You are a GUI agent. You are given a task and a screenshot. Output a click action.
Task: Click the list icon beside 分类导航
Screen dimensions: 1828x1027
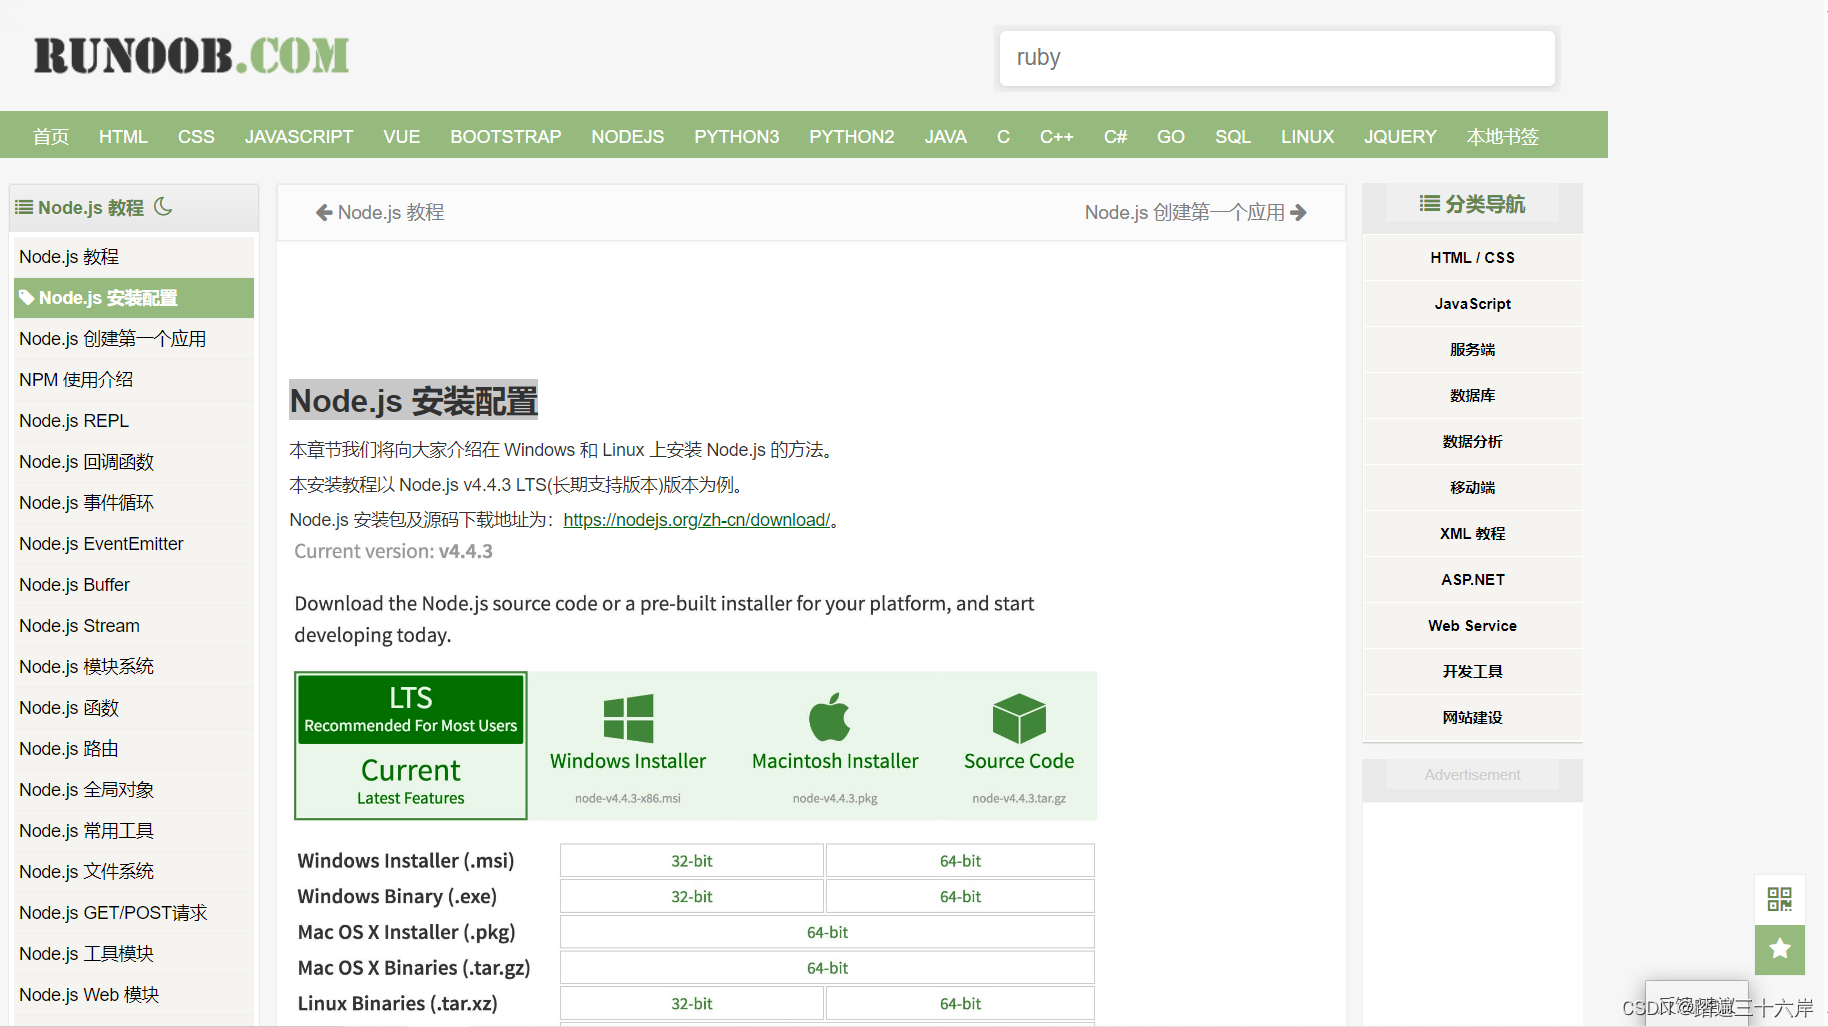(x=1430, y=204)
